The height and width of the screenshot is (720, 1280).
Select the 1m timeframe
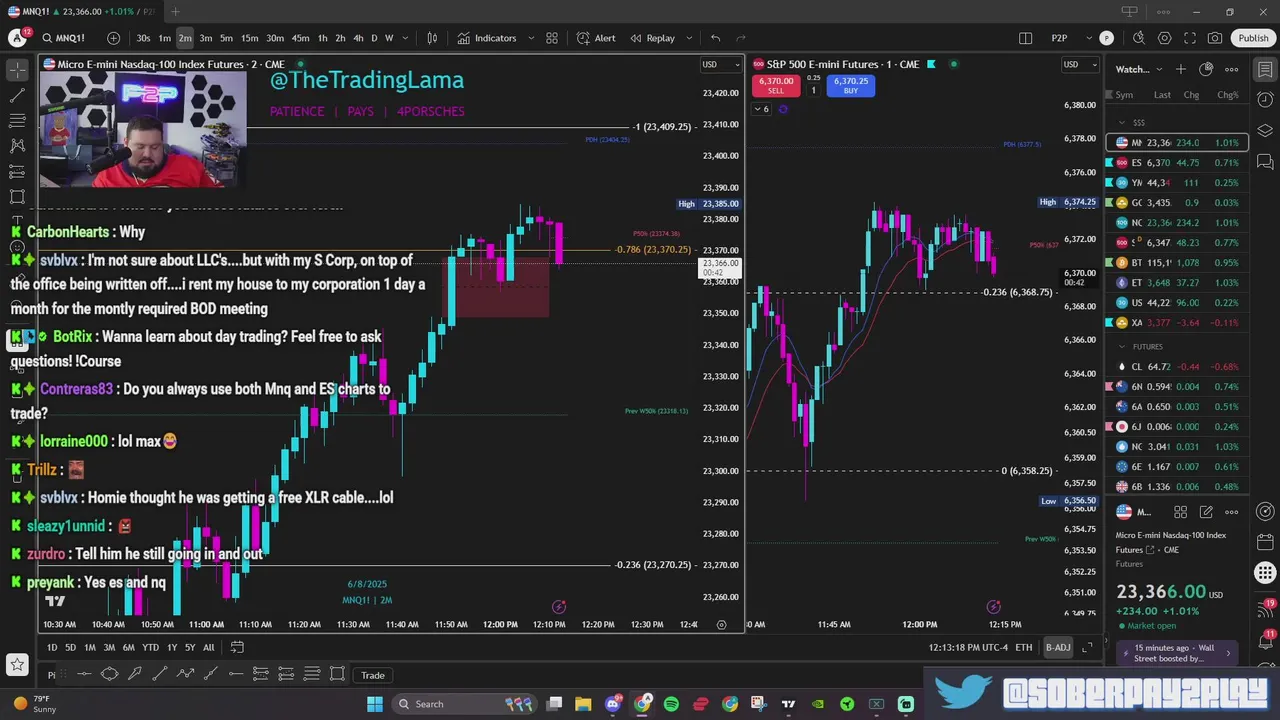point(164,38)
